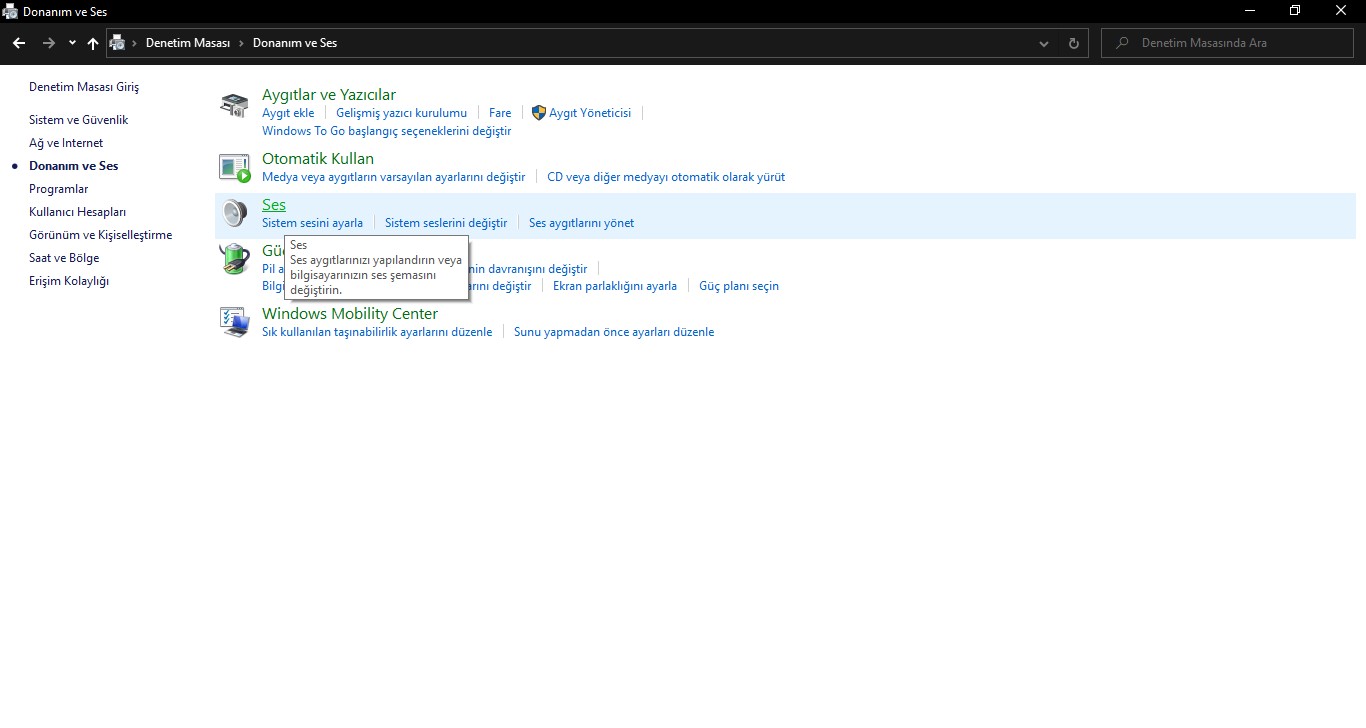
Task: Click the Denetim Masası breadcrumb
Action: point(188,43)
